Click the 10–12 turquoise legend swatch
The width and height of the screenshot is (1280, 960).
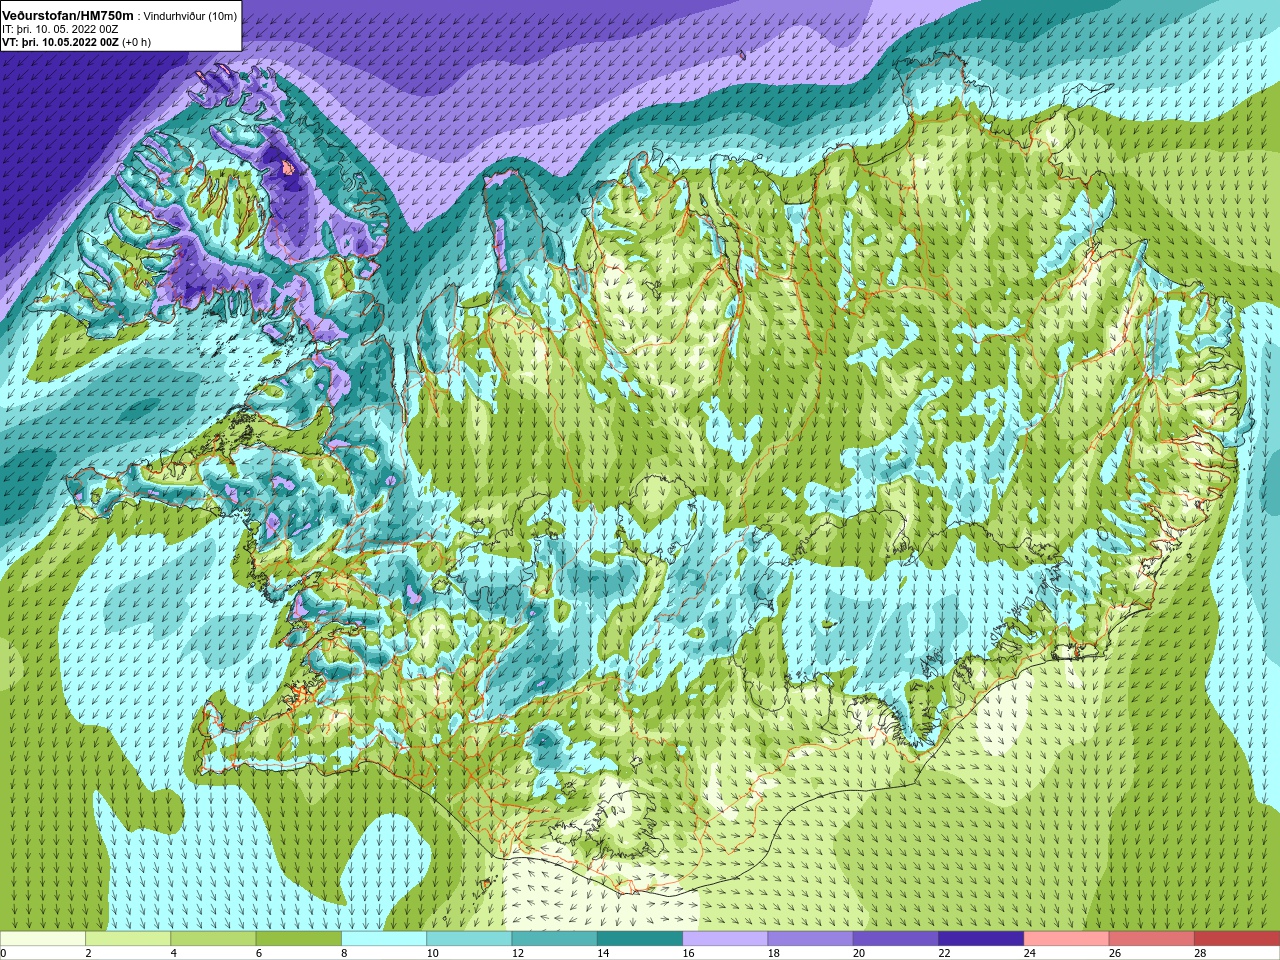tap(469, 939)
